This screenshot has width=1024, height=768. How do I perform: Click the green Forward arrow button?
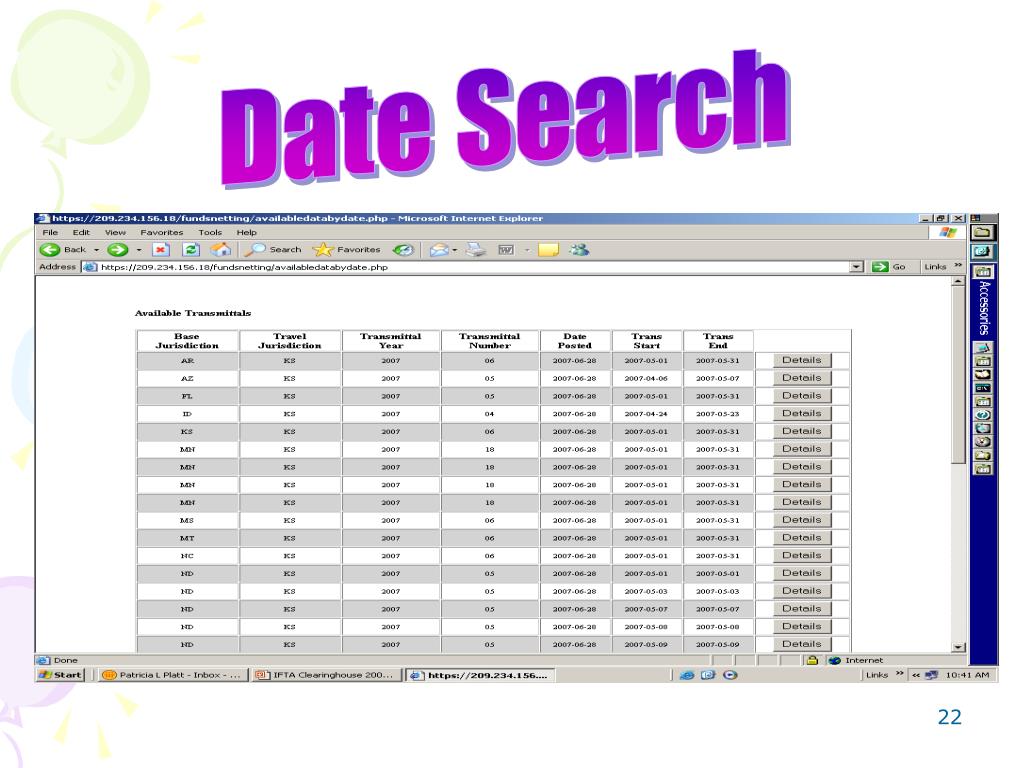[118, 249]
